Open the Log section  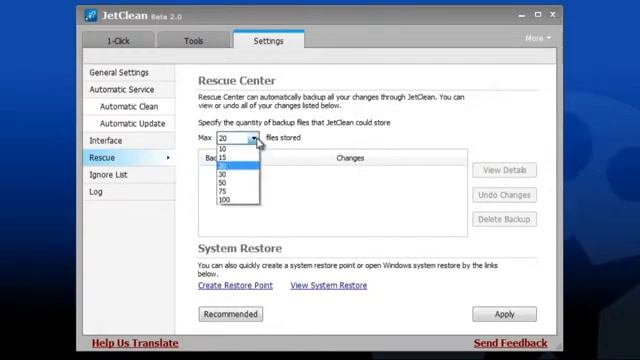129,192
